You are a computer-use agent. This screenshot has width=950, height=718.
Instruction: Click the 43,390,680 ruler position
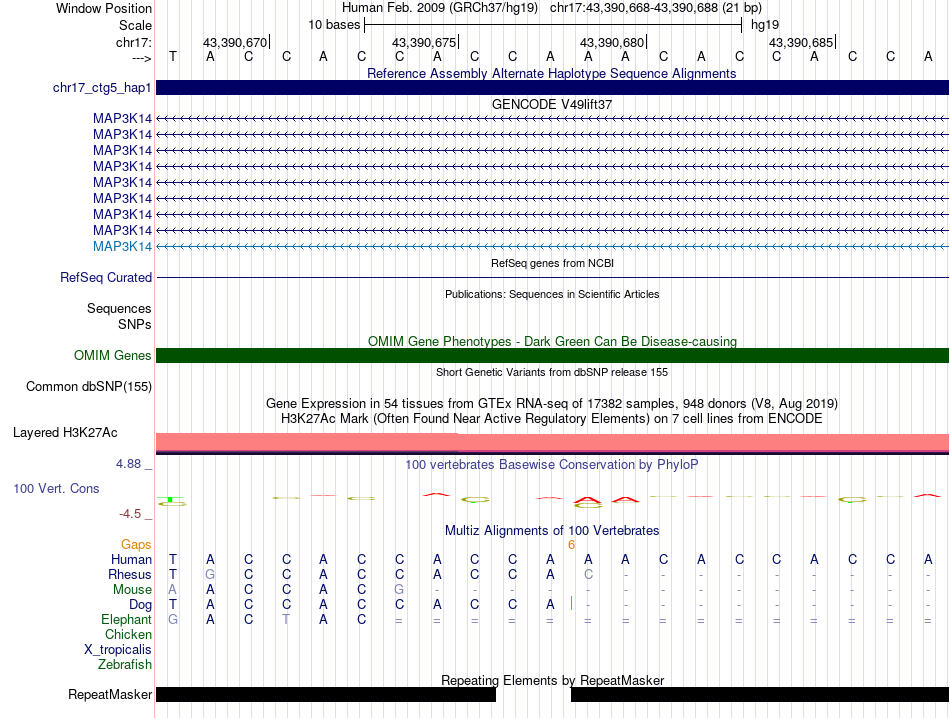pos(612,42)
